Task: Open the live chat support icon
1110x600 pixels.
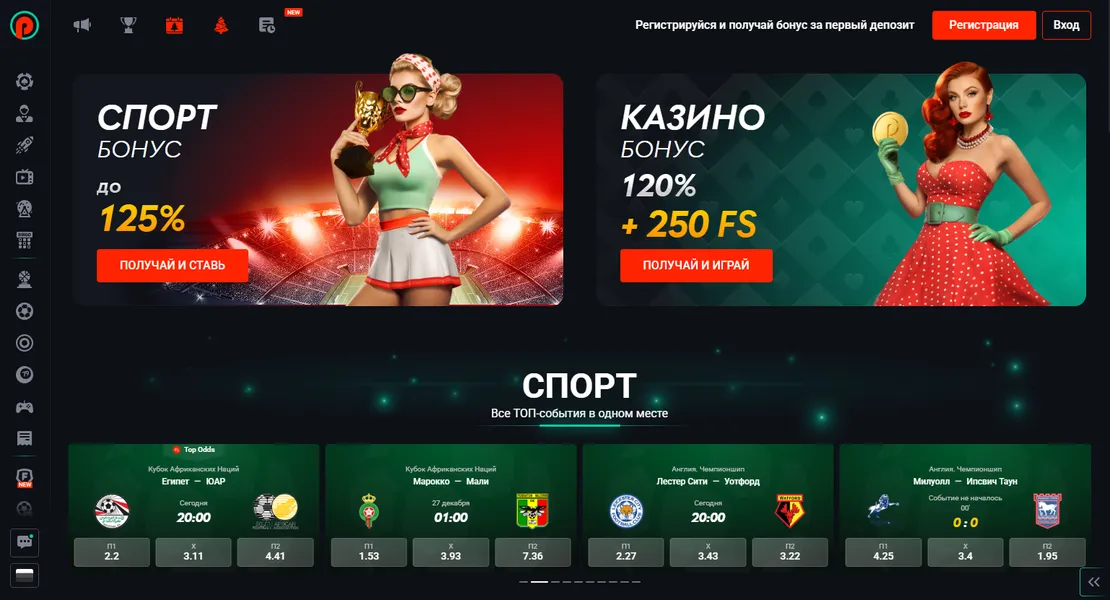Action: 25,543
